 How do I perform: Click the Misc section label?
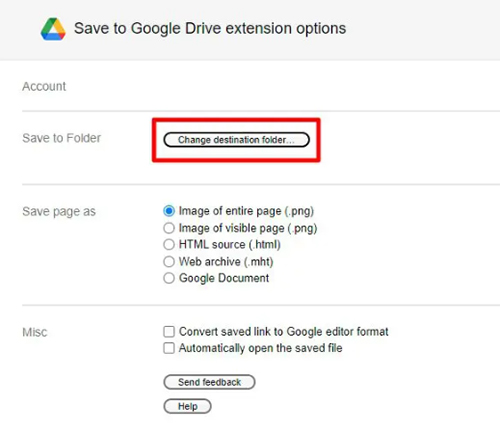point(35,332)
